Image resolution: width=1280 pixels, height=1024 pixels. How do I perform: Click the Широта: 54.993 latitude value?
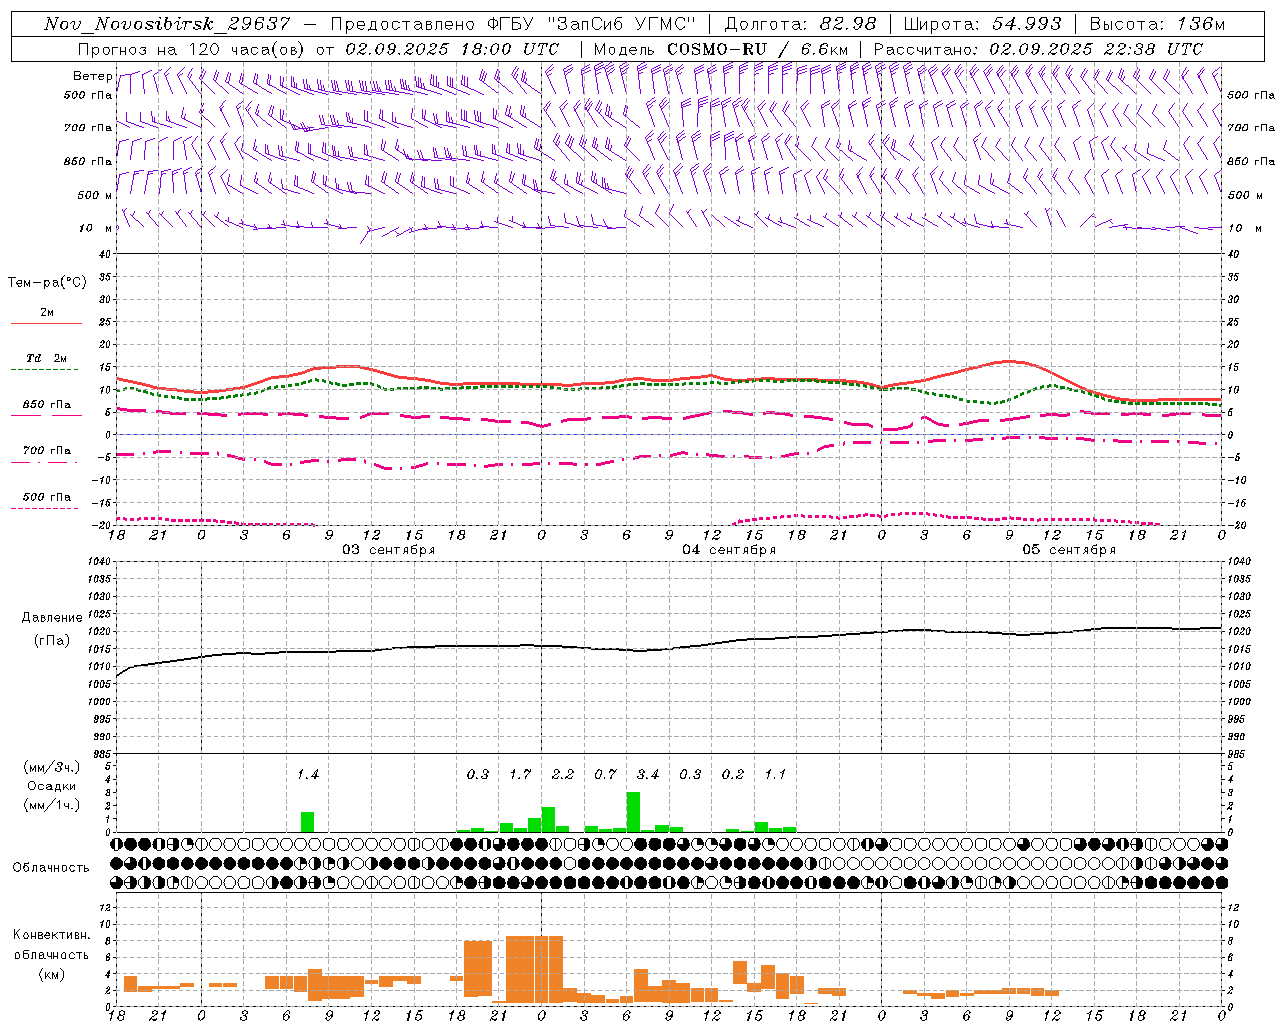983,24
